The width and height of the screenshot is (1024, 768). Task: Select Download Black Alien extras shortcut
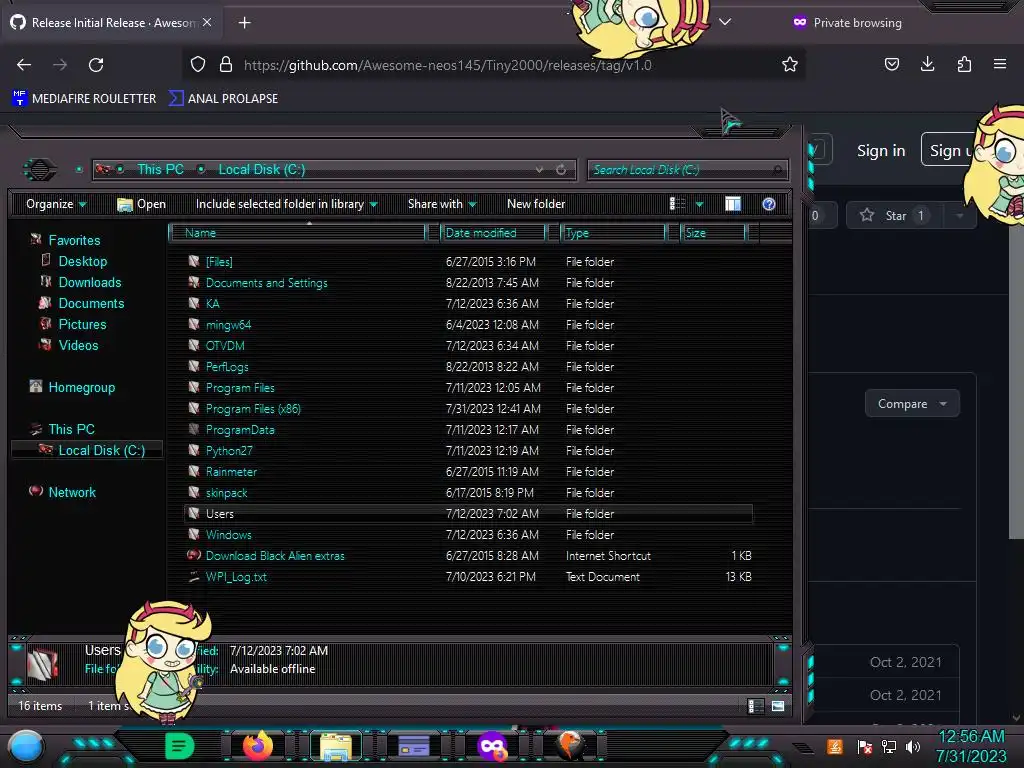pyautogui.click(x=275, y=556)
